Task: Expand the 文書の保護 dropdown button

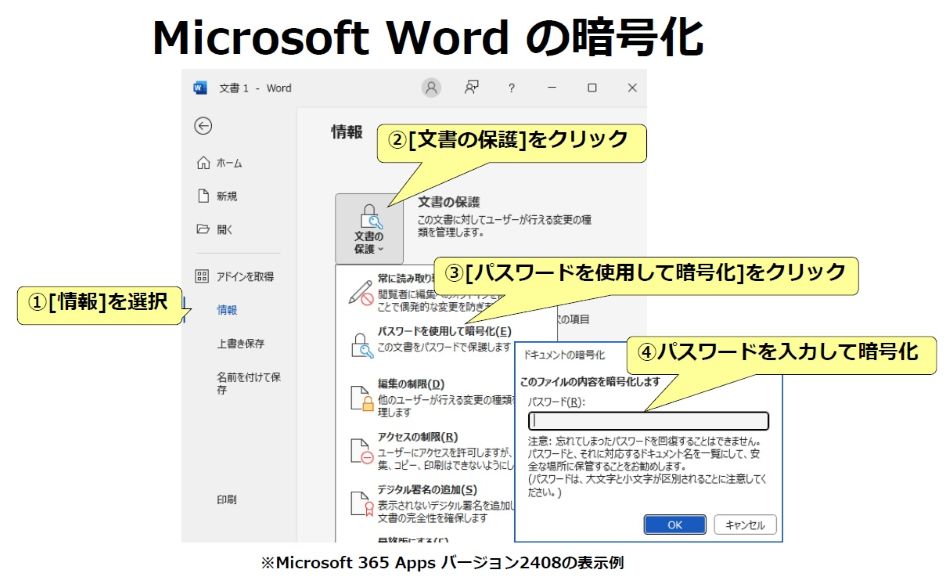Action: click(368, 227)
